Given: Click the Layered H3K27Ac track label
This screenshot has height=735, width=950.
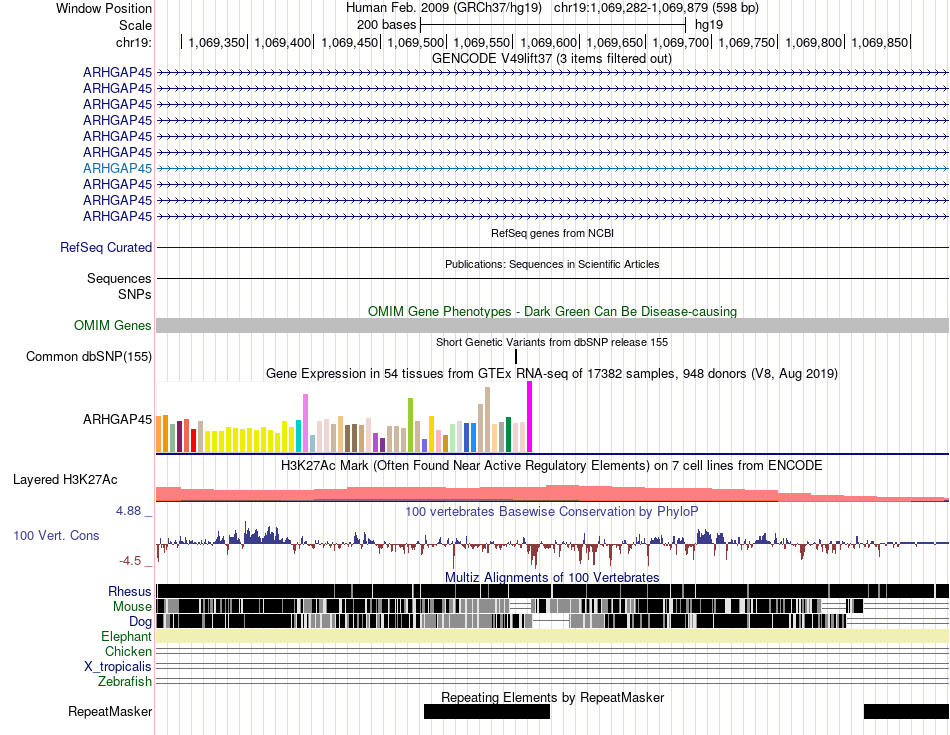Looking at the screenshot, I should [65, 479].
